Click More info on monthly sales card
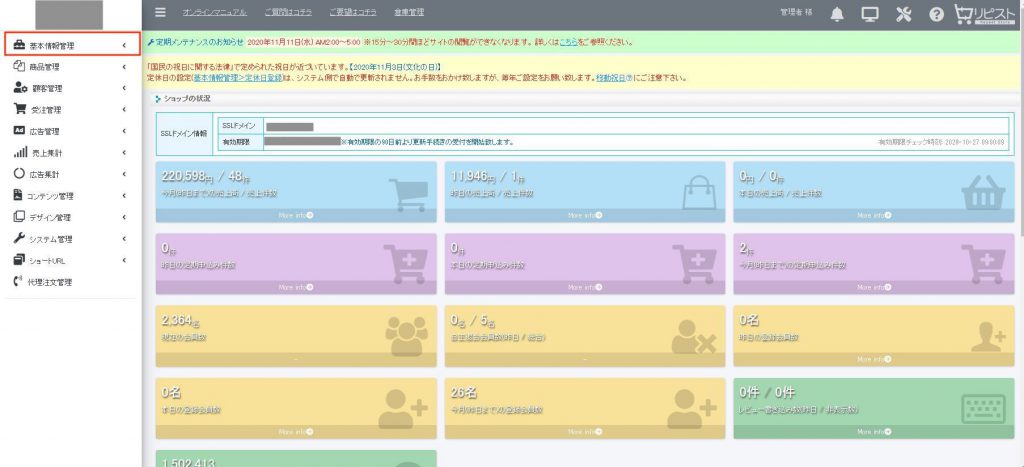This screenshot has height=467, width=1024. [296, 215]
